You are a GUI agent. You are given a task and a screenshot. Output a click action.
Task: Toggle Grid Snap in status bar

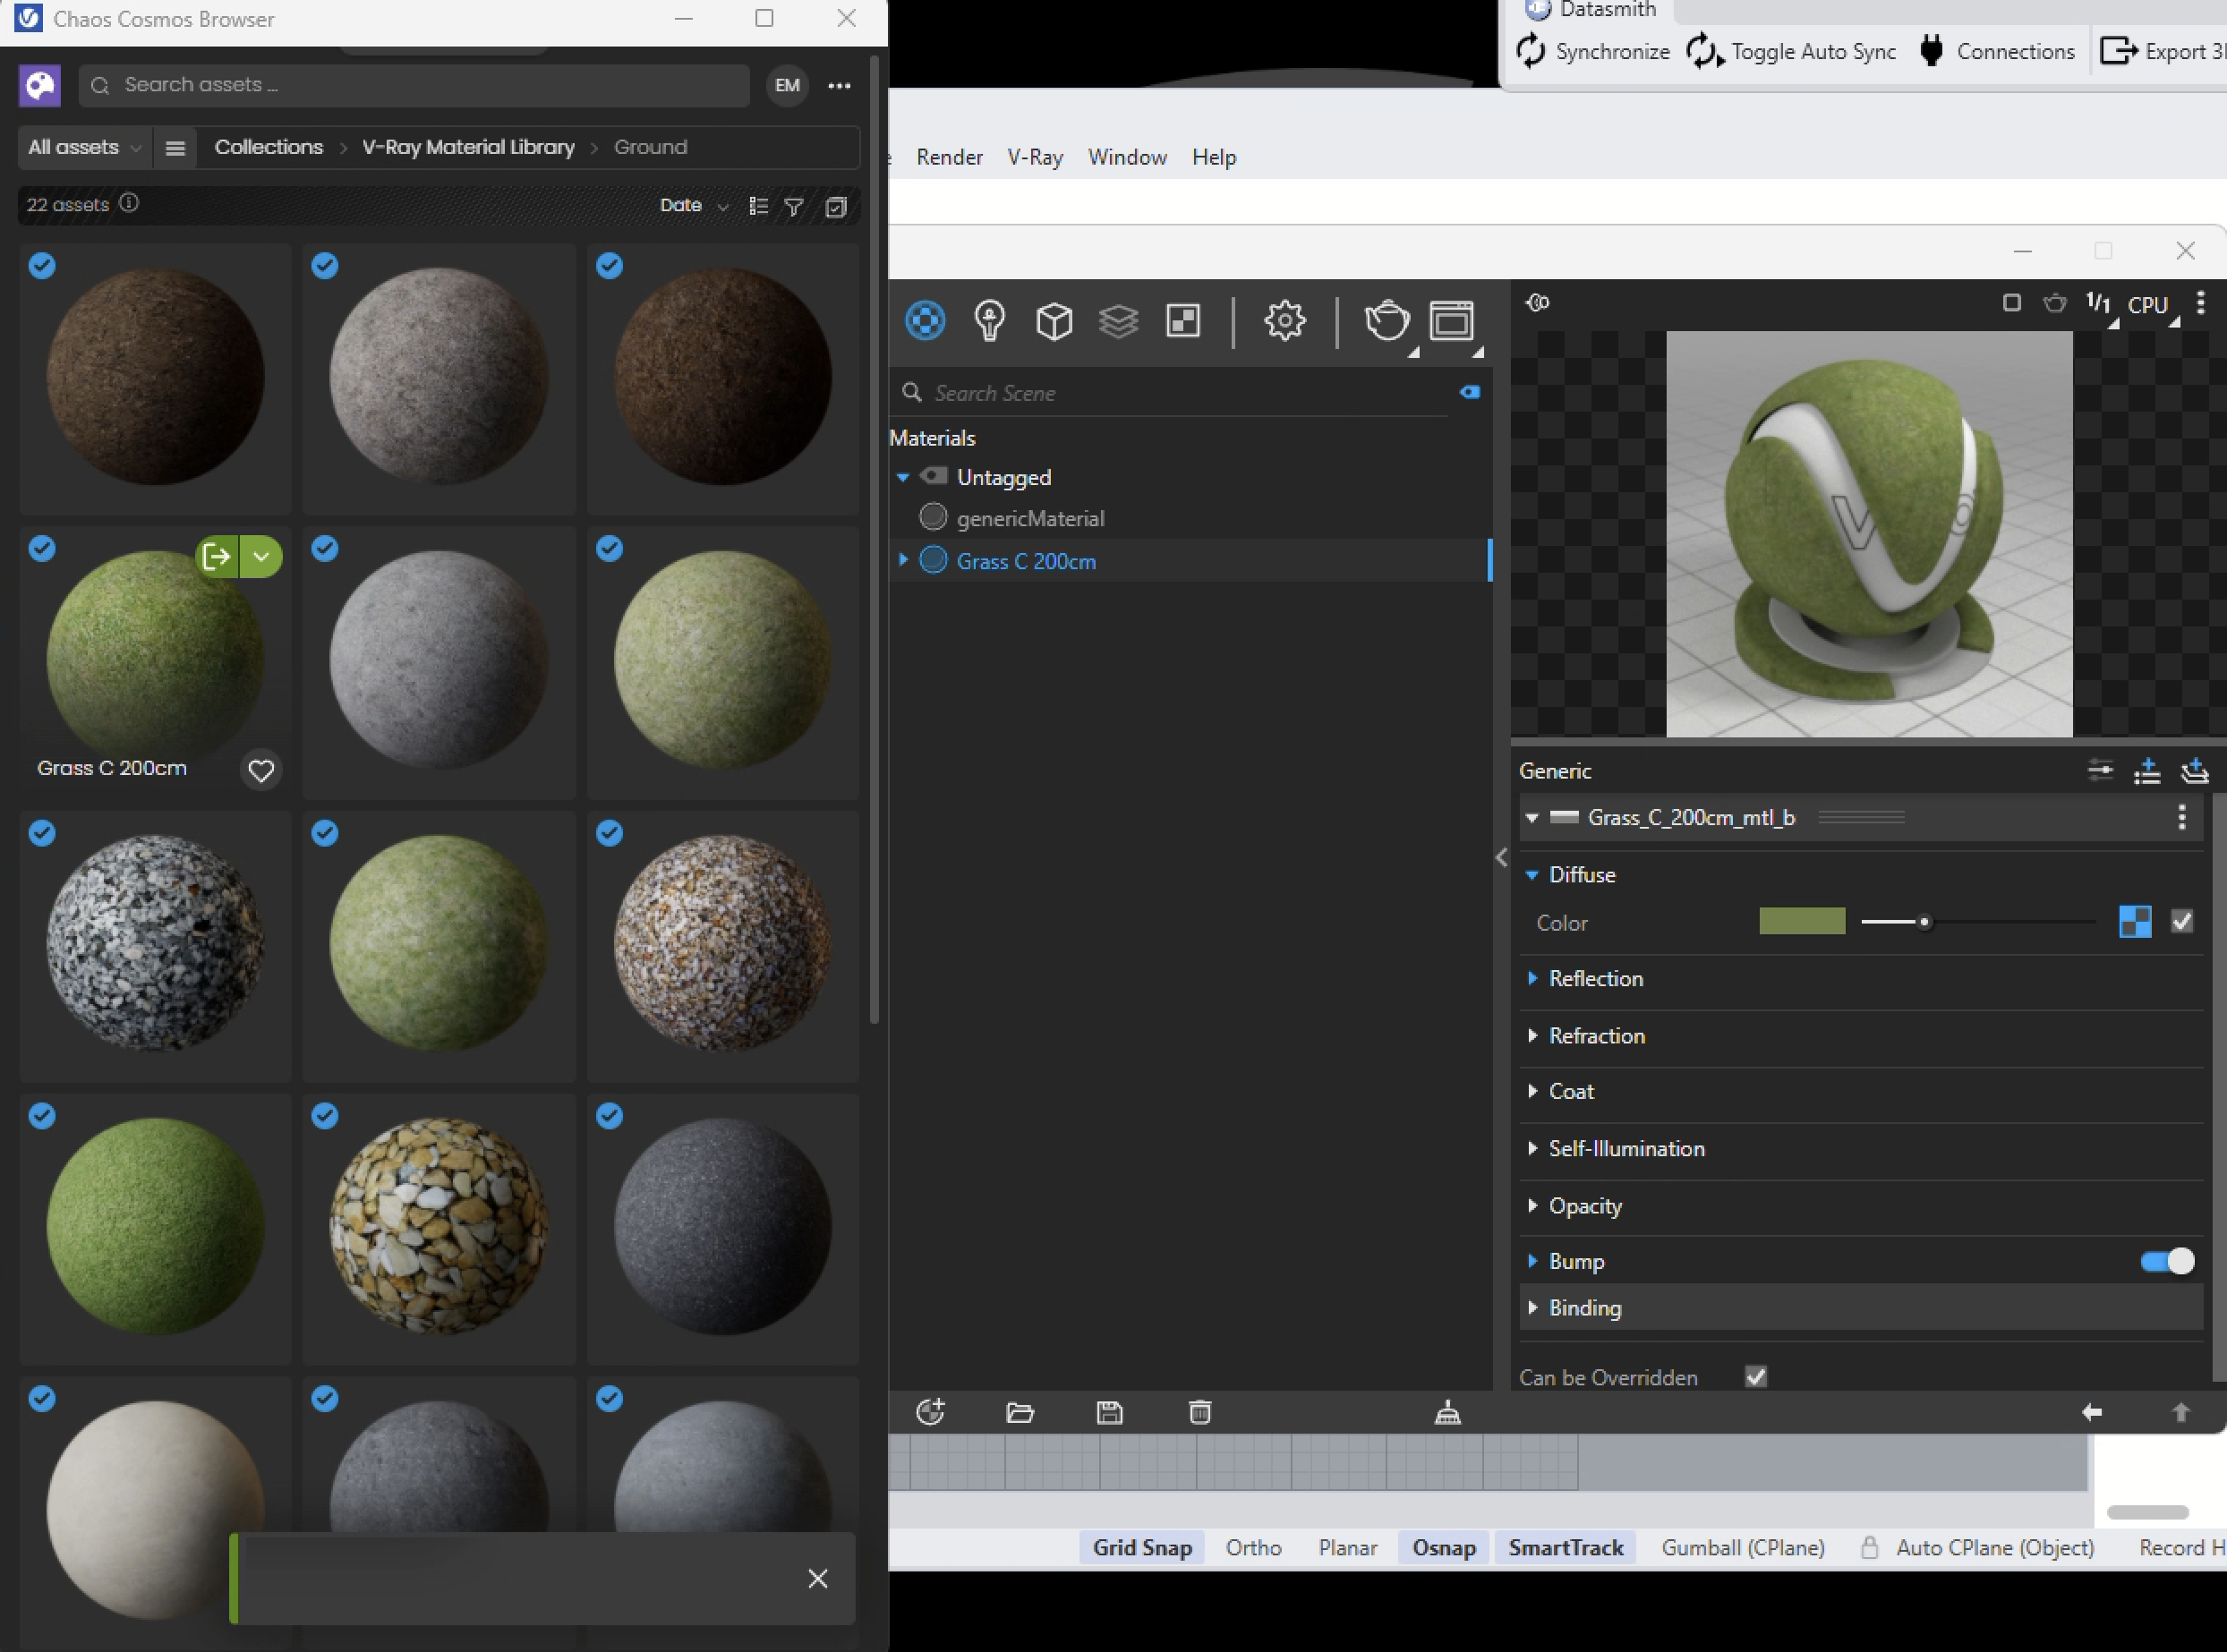(x=1142, y=1548)
